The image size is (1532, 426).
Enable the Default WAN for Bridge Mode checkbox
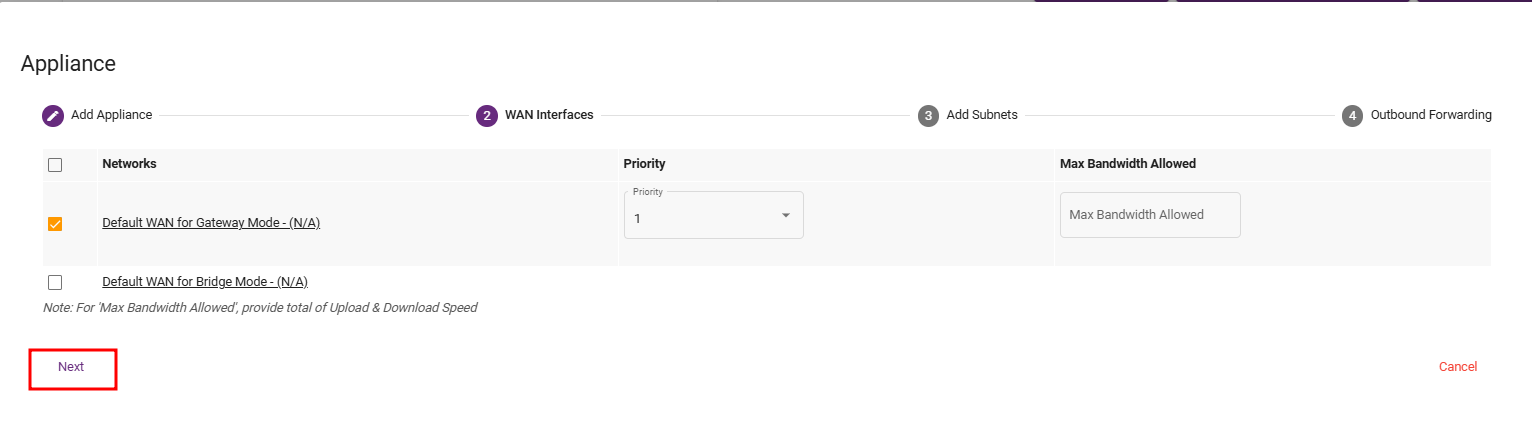pyautogui.click(x=55, y=282)
